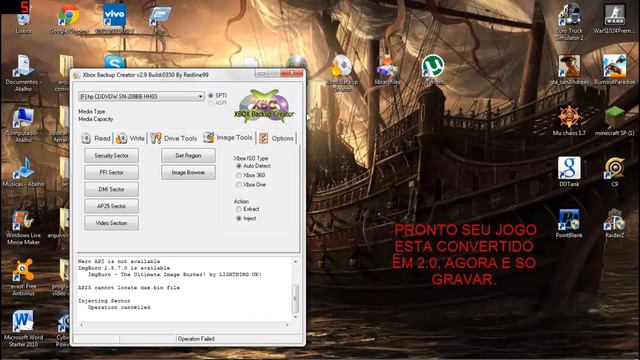Click the Operation Failed status text
Viewport: 640px width, 360px height.
coord(196,339)
